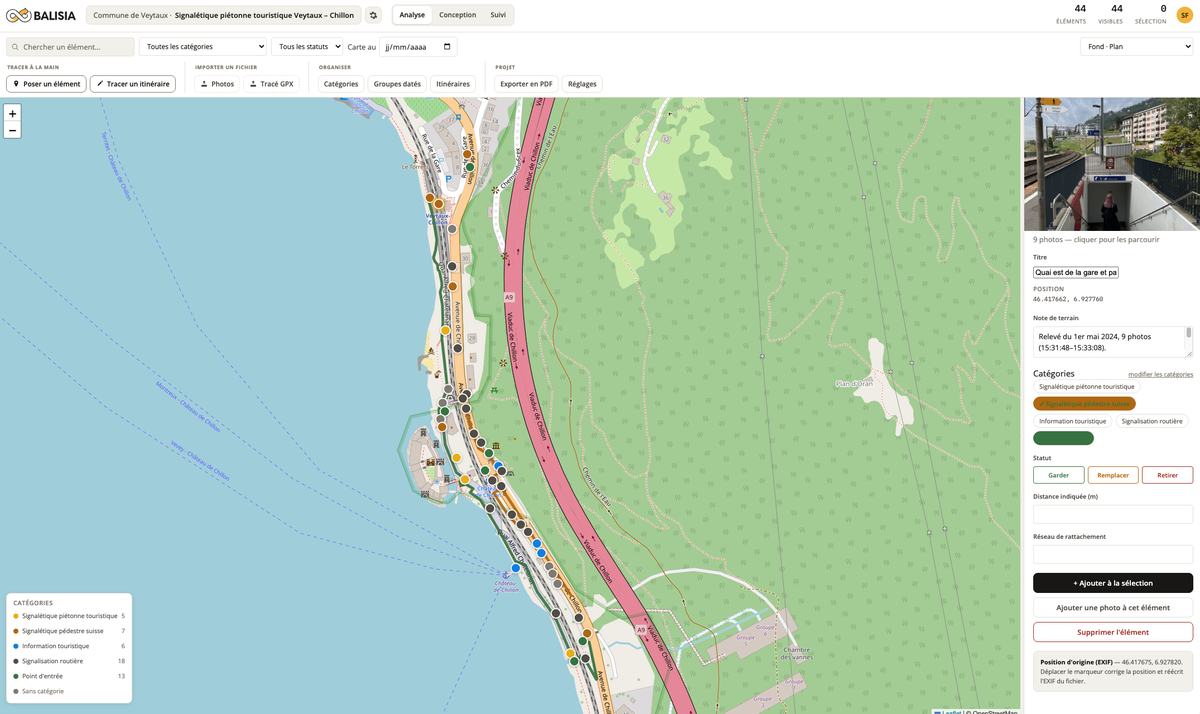Toggle Information touristique category chip

[1073, 421]
